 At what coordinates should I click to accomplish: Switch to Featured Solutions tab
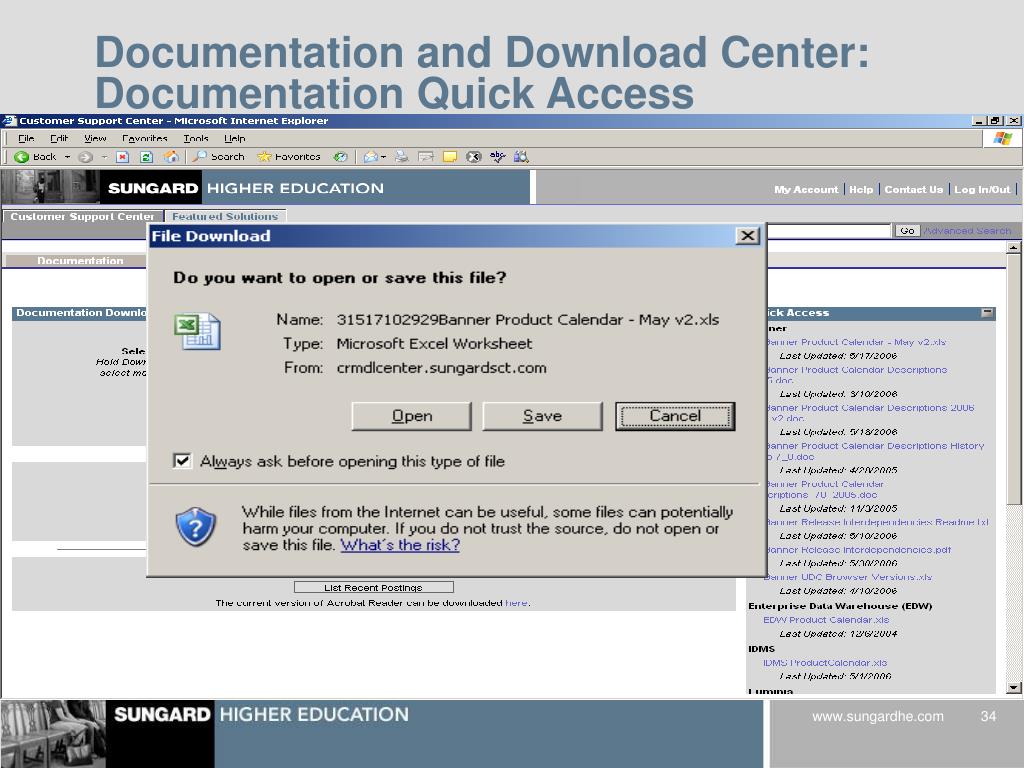coord(225,216)
